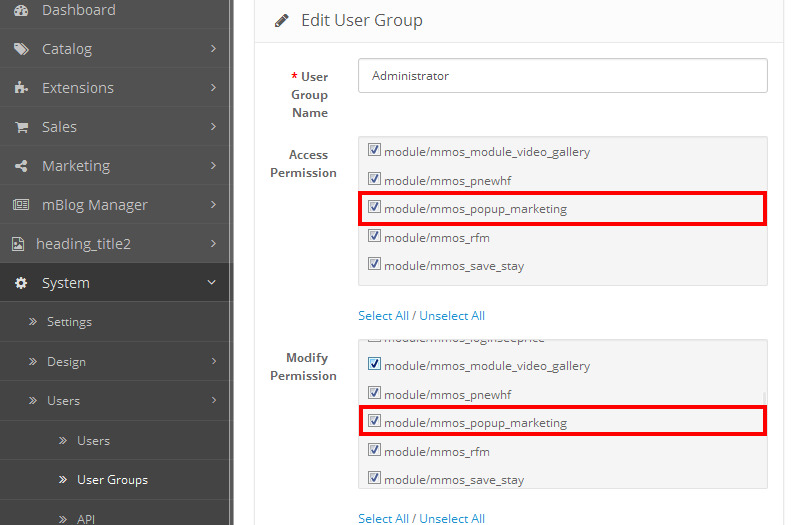
Task: Uncheck module/mmos_save_stay in Access Permission
Action: (375, 265)
